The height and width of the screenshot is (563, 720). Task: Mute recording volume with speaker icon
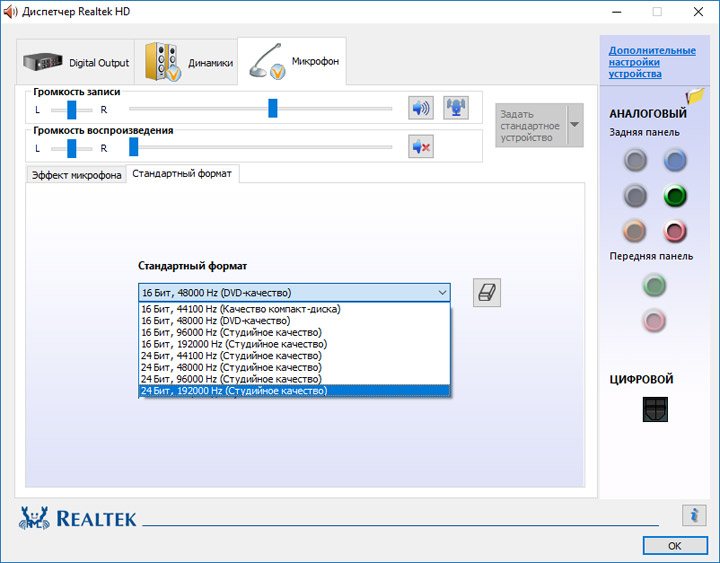421,108
